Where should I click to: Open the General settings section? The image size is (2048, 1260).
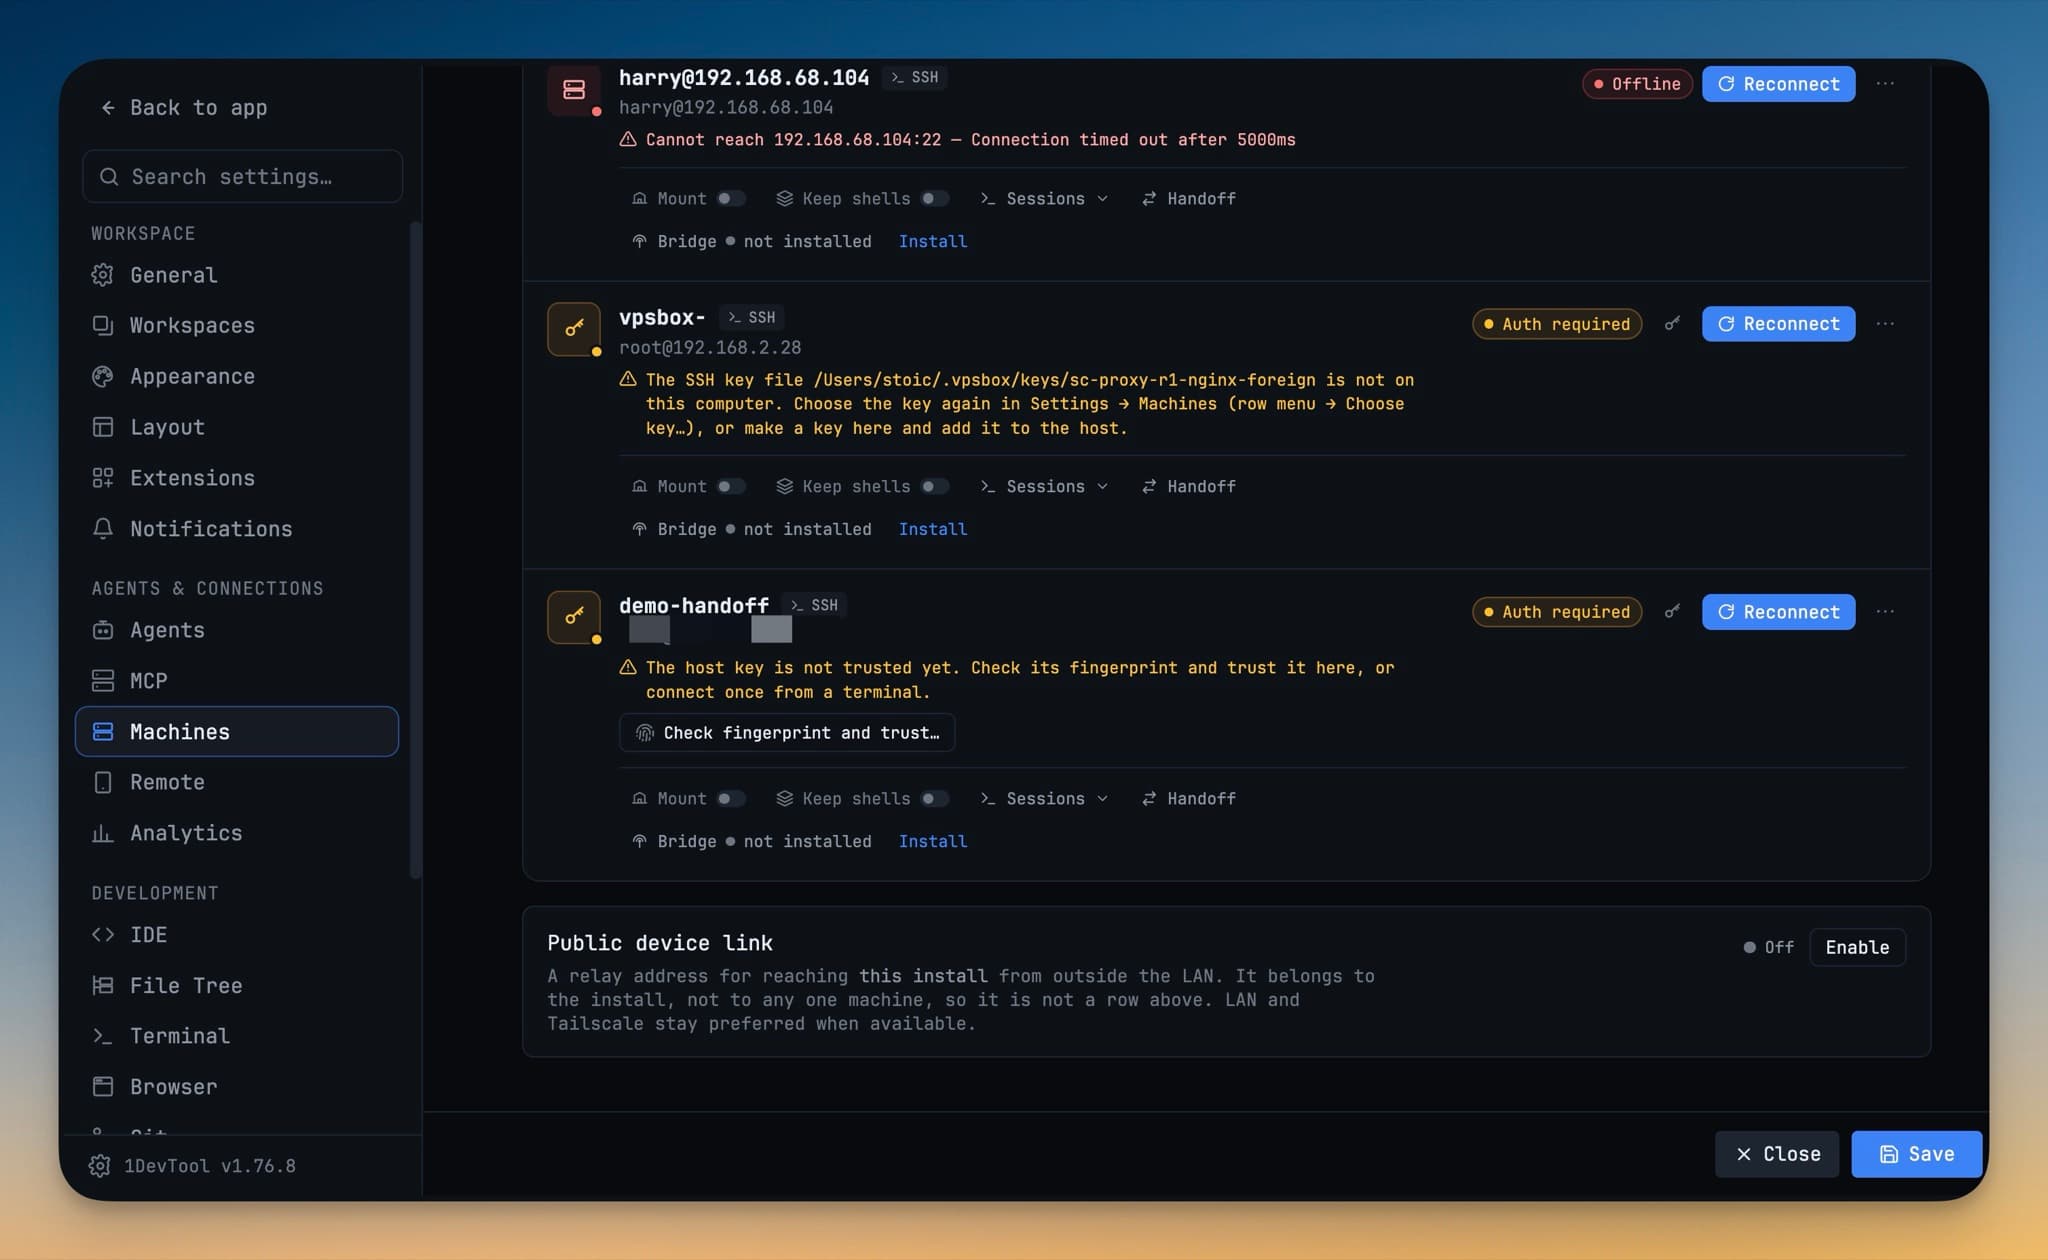(237, 275)
